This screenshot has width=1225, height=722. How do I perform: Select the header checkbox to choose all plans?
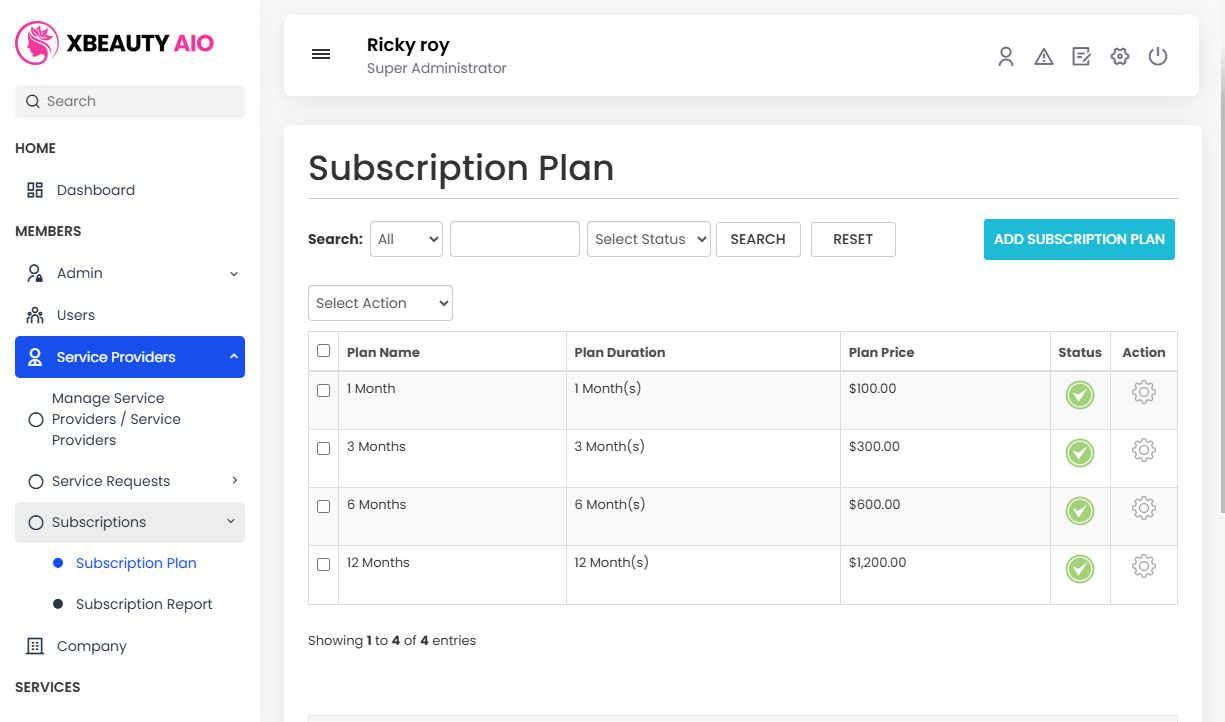(x=323, y=350)
